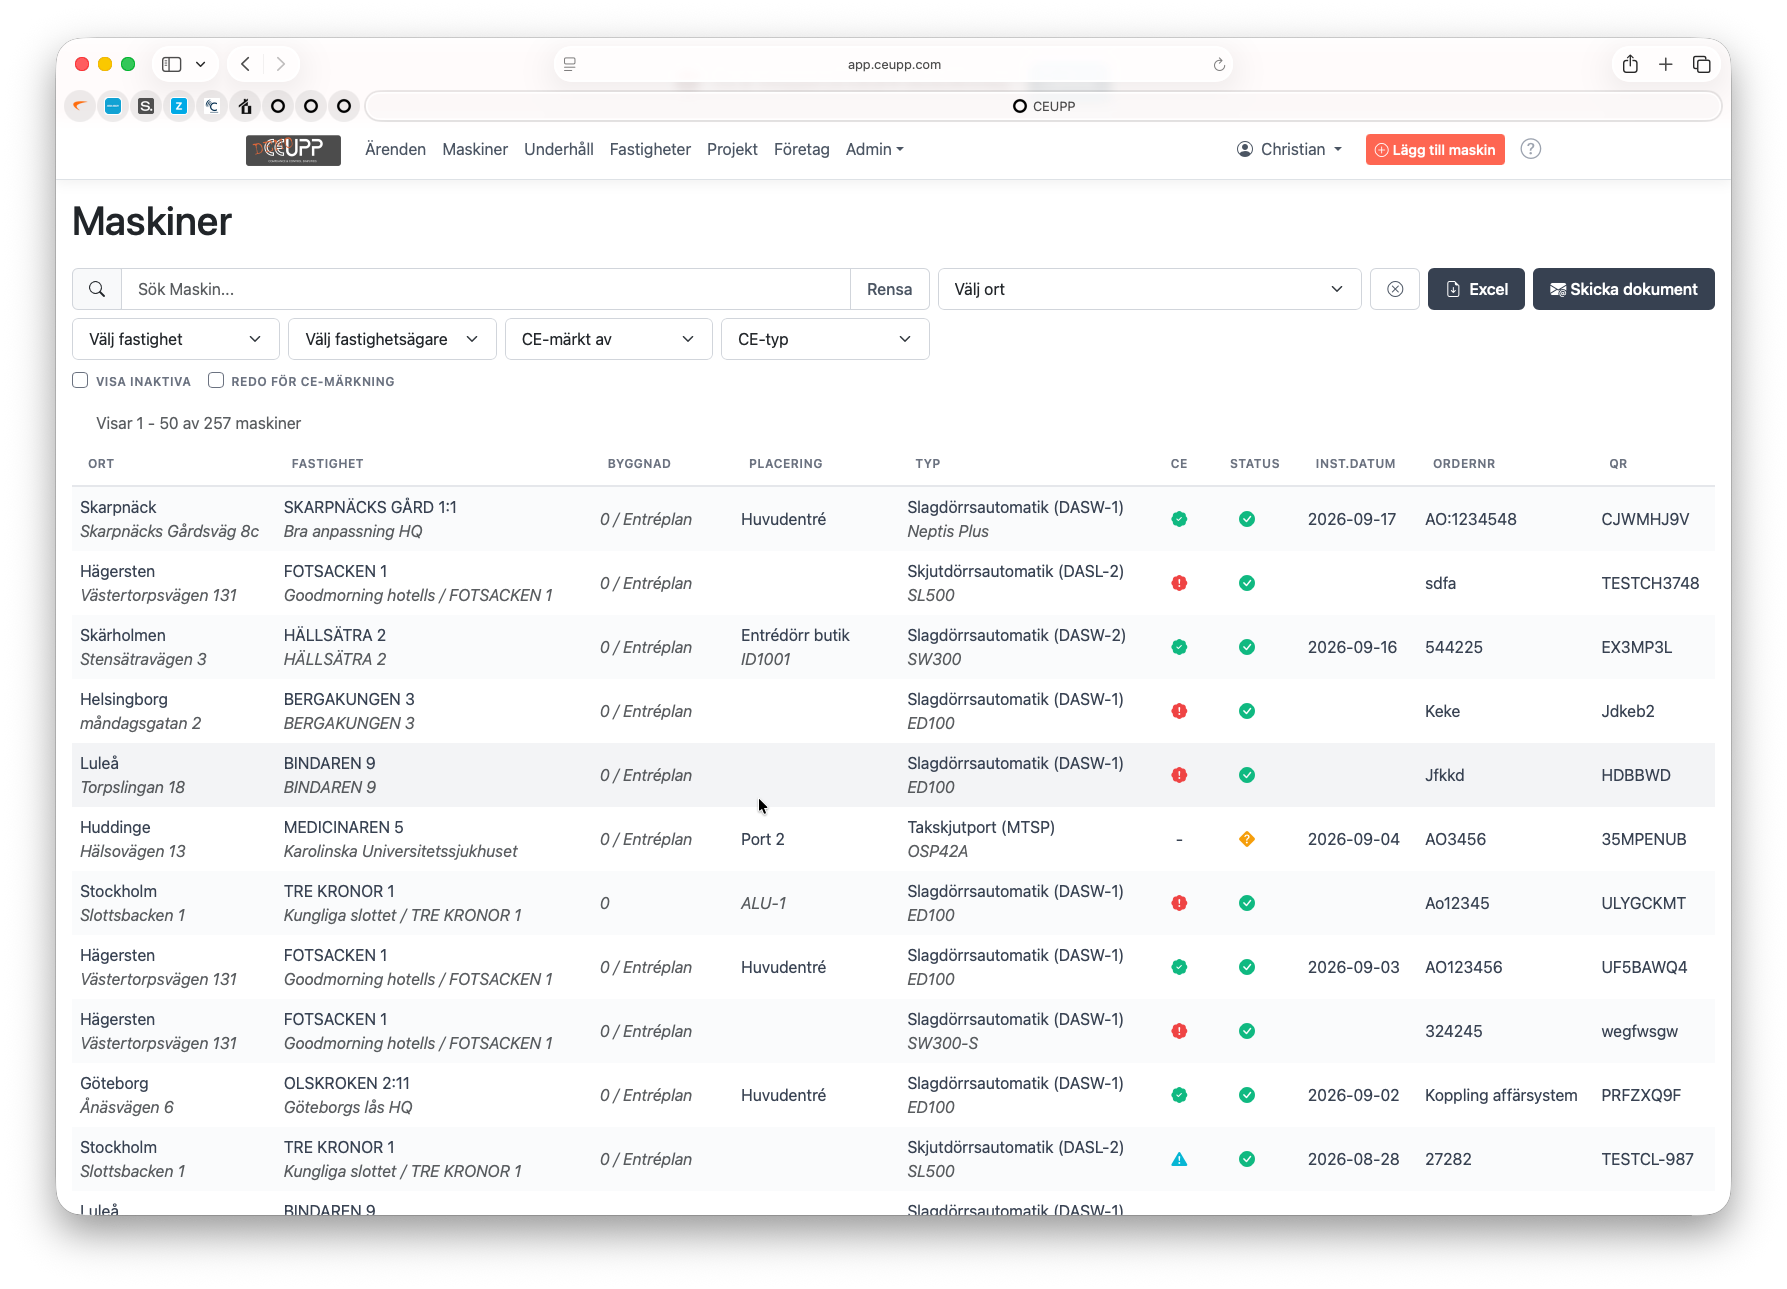Open the help question mark icon

[1530, 149]
